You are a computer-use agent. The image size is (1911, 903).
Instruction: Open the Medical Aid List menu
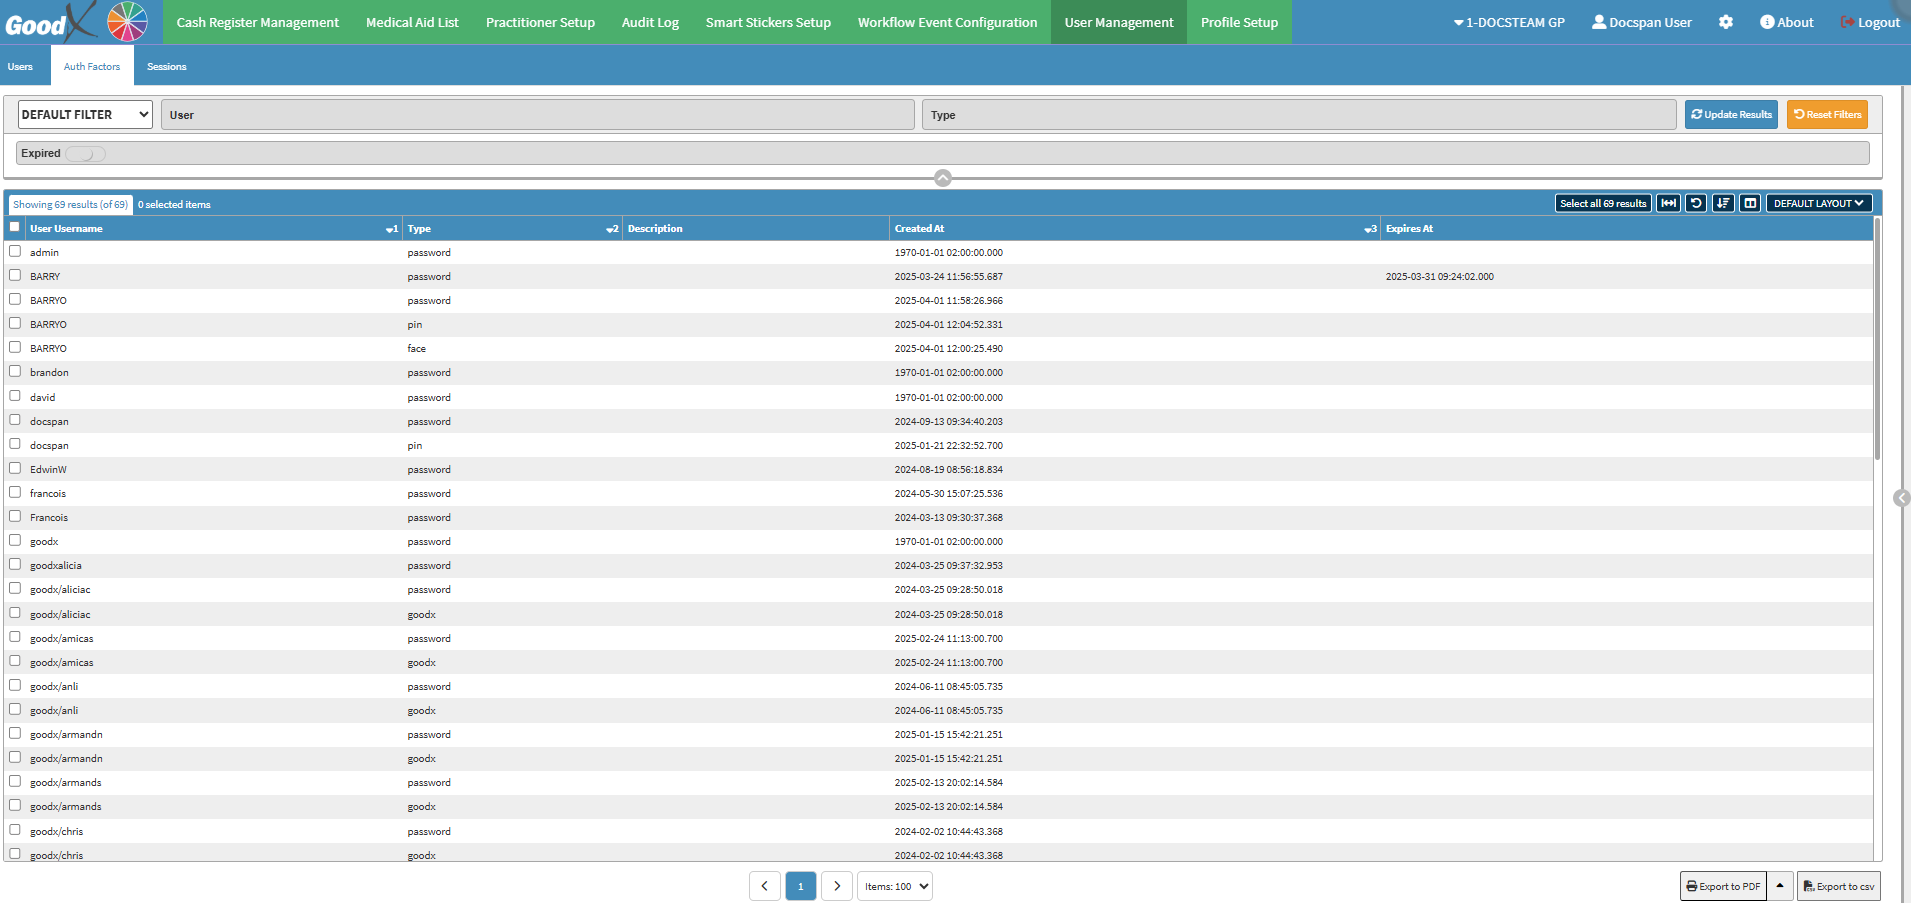pos(412,22)
